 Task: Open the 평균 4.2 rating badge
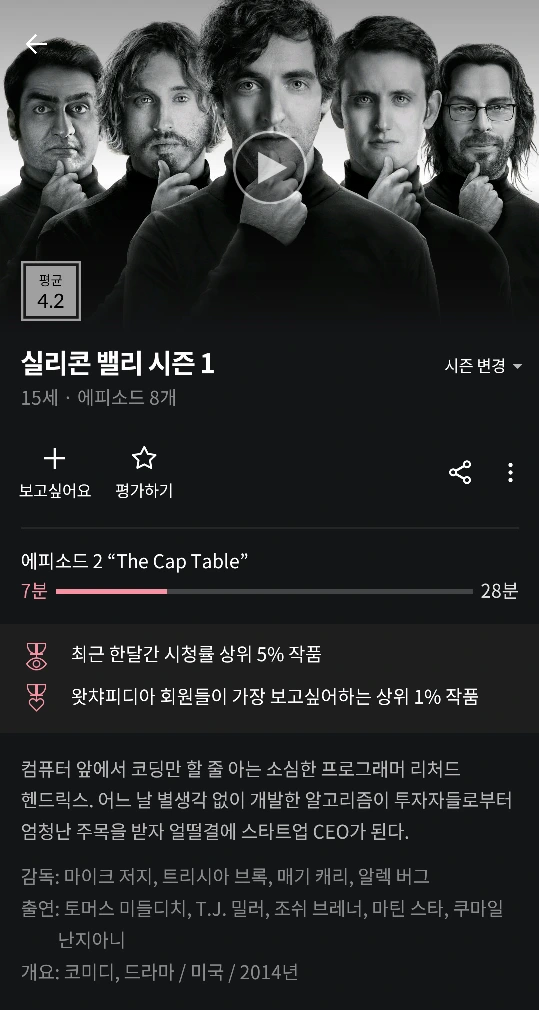51,291
